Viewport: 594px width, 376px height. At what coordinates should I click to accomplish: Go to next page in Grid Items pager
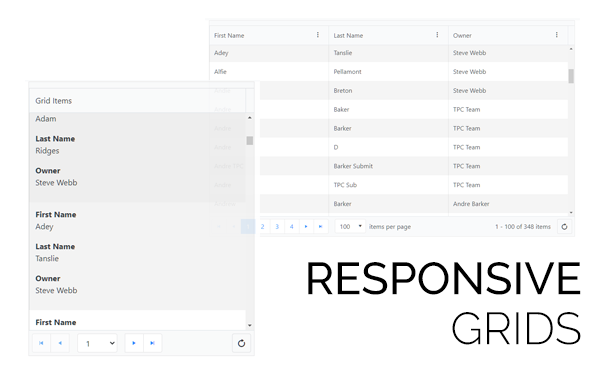click(x=134, y=343)
